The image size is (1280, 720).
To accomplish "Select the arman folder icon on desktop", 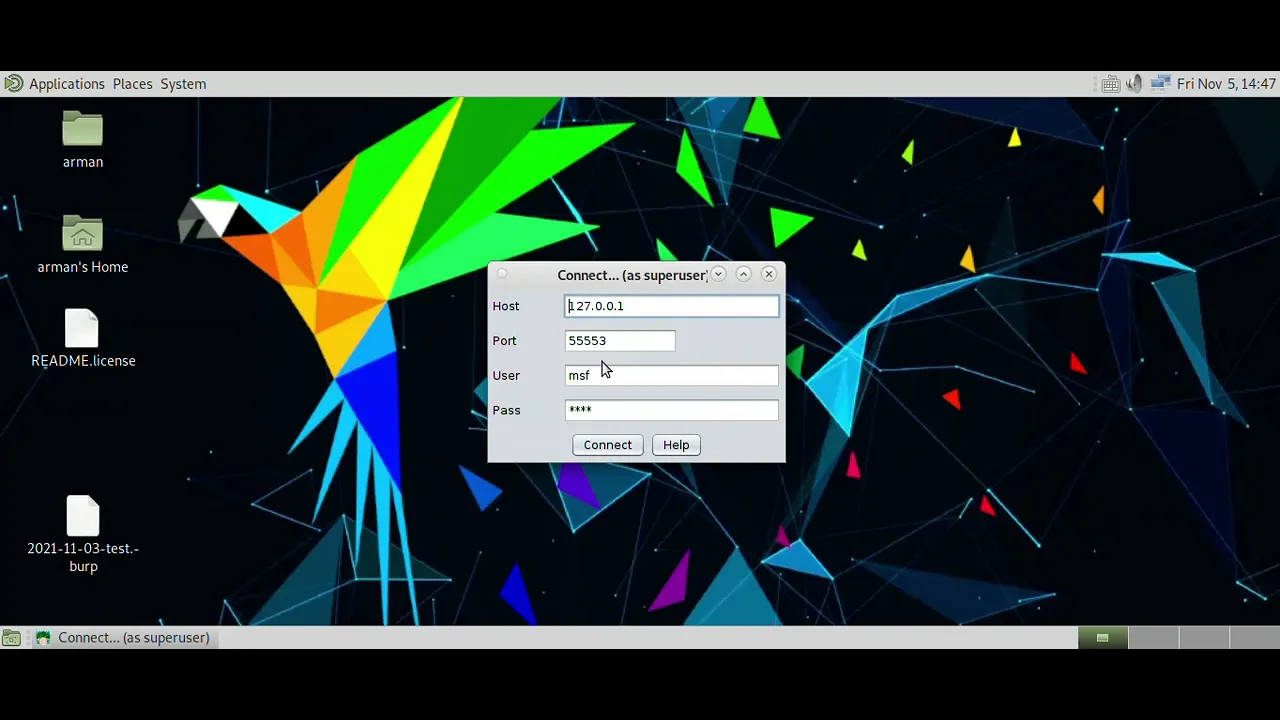I will tap(83, 129).
